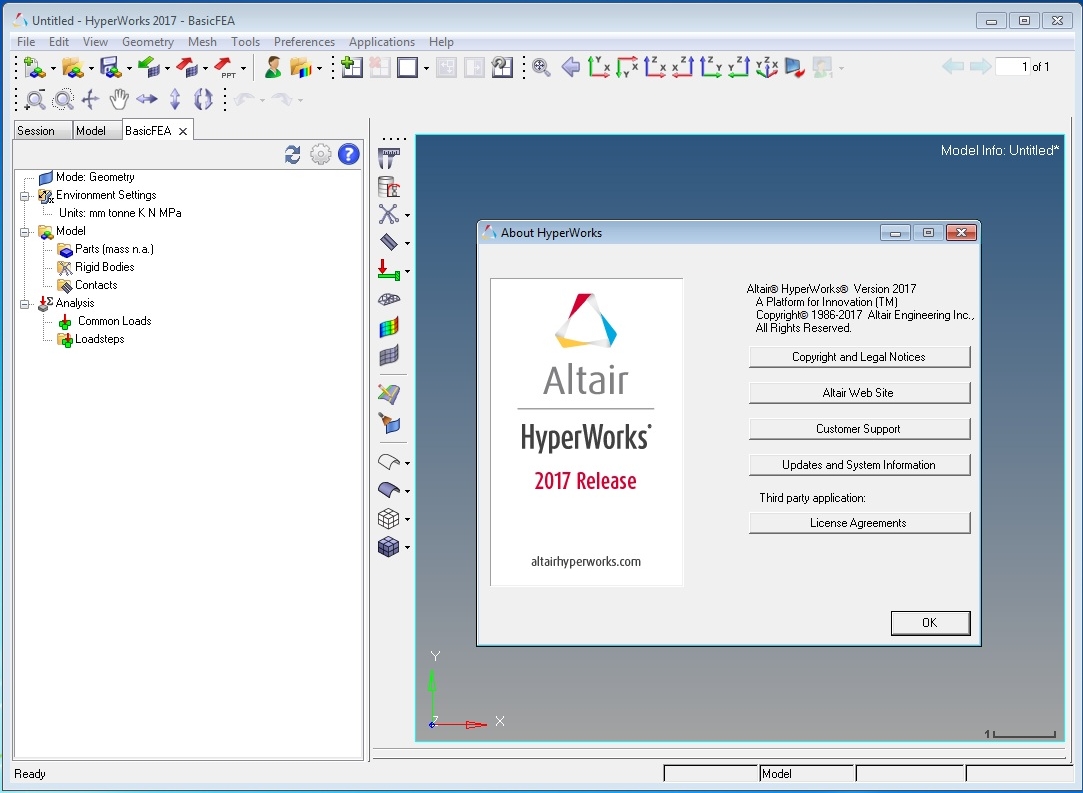The width and height of the screenshot is (1083, 793).
Task: Click the vertical rotate double-arrow icon
Action: coord(175,99)
